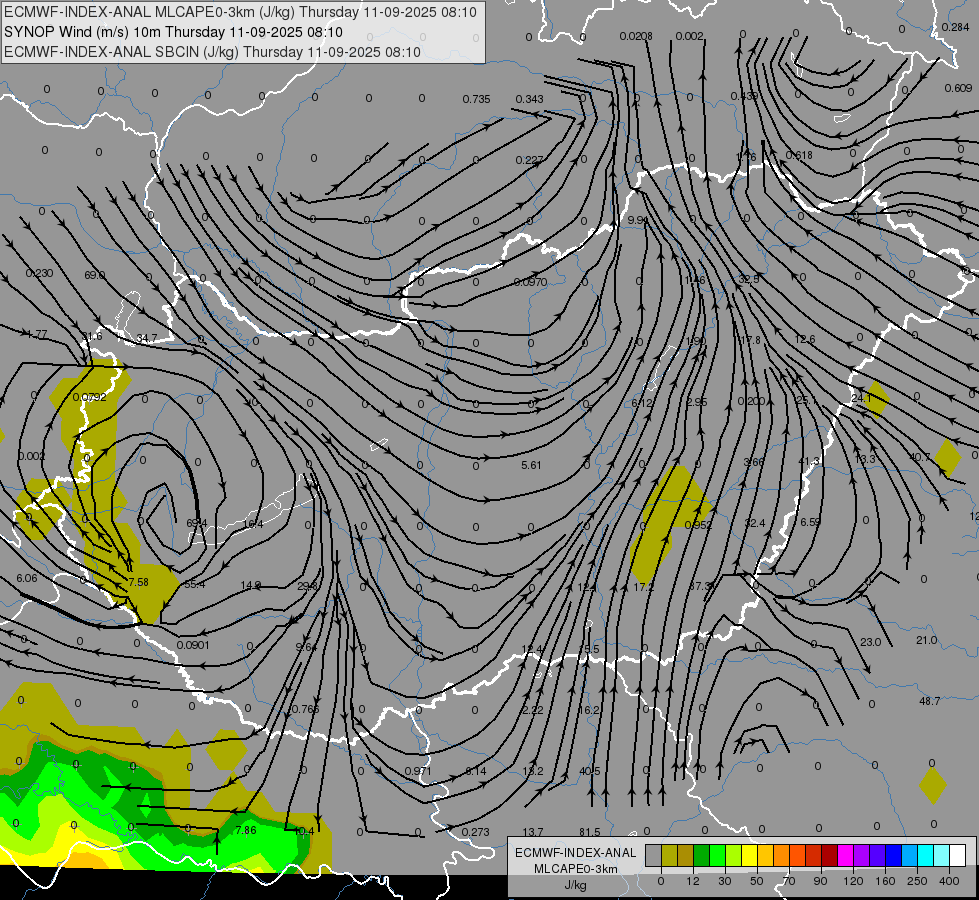Click the 'SYNOP Wind (m/s) 10m' title line
Viewport: 979px width, 900px height.
[174, 32]
